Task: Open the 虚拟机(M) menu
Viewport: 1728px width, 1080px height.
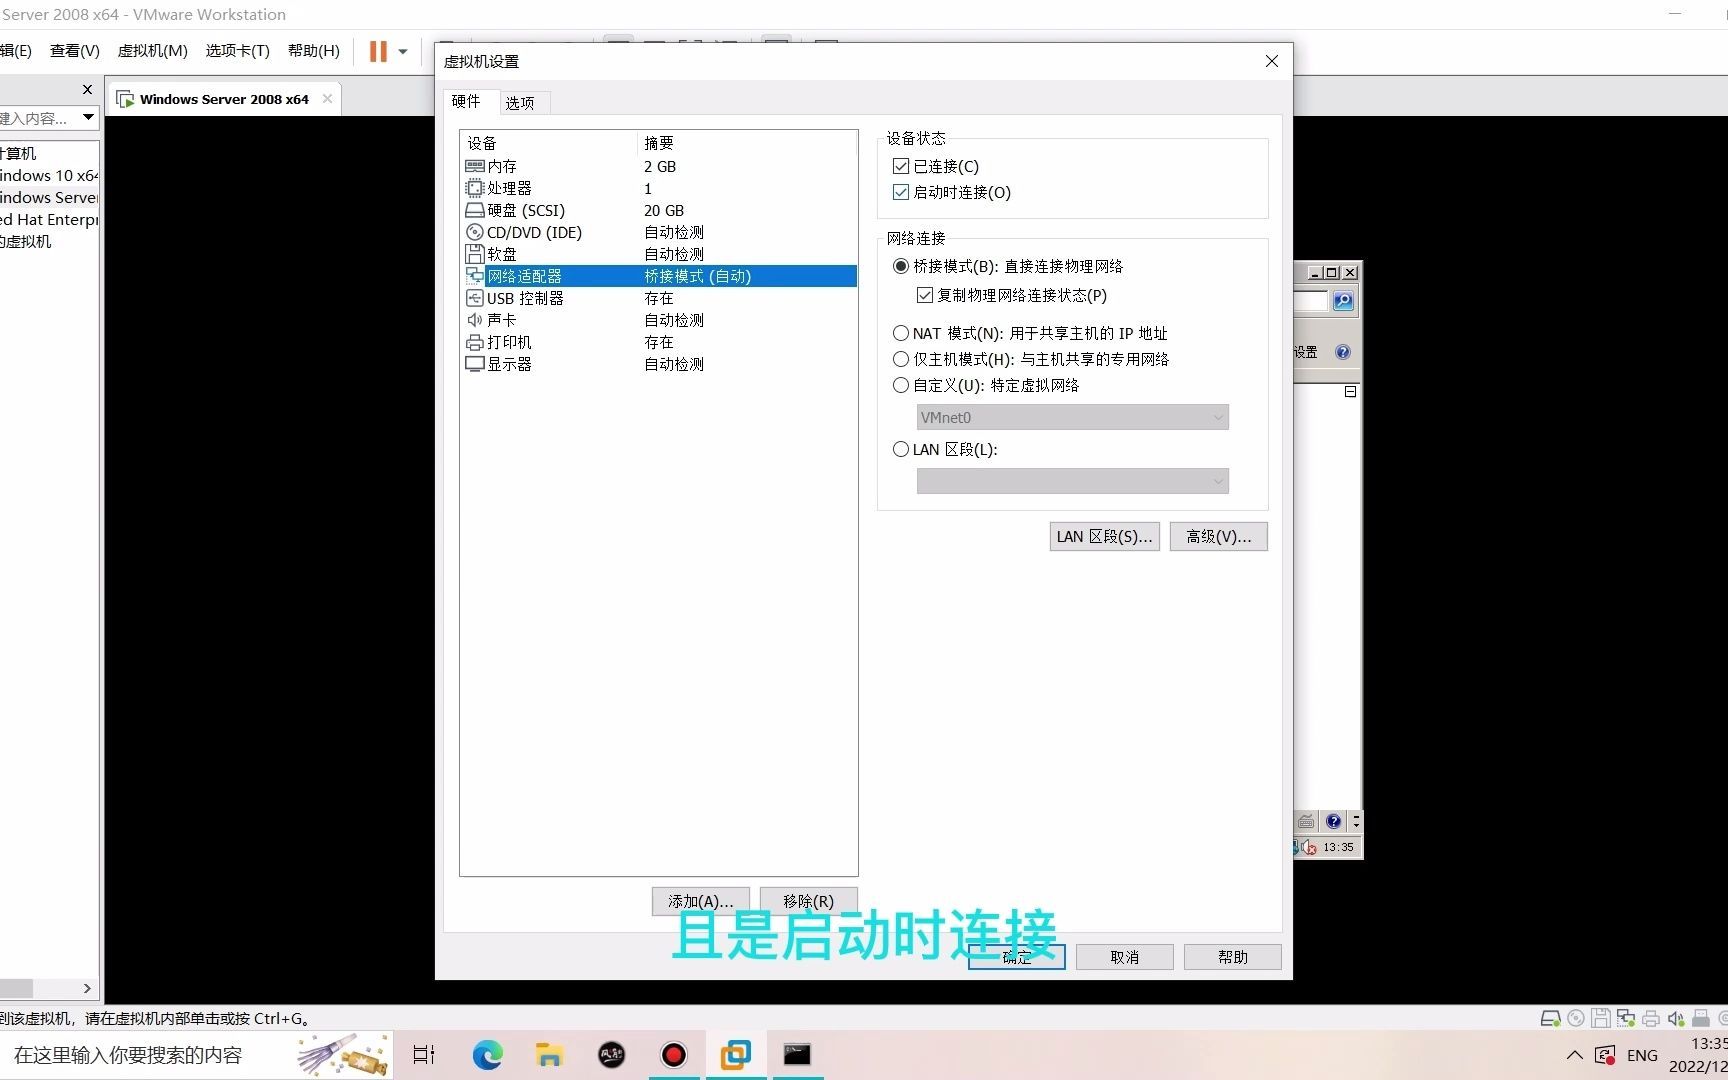Action: point(153,51)
